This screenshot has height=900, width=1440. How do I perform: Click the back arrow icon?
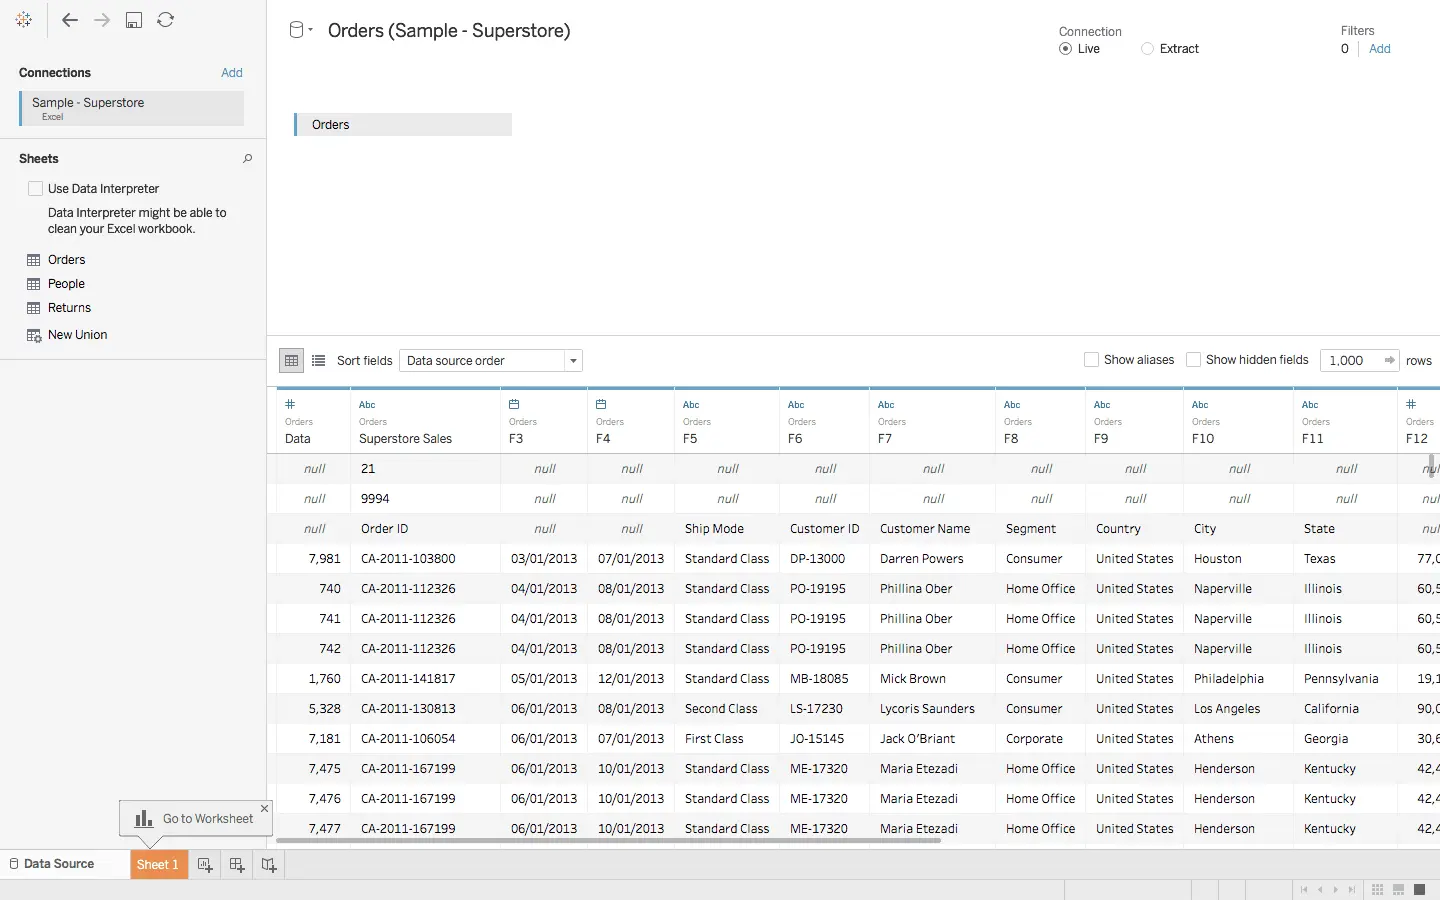(69, 20)
